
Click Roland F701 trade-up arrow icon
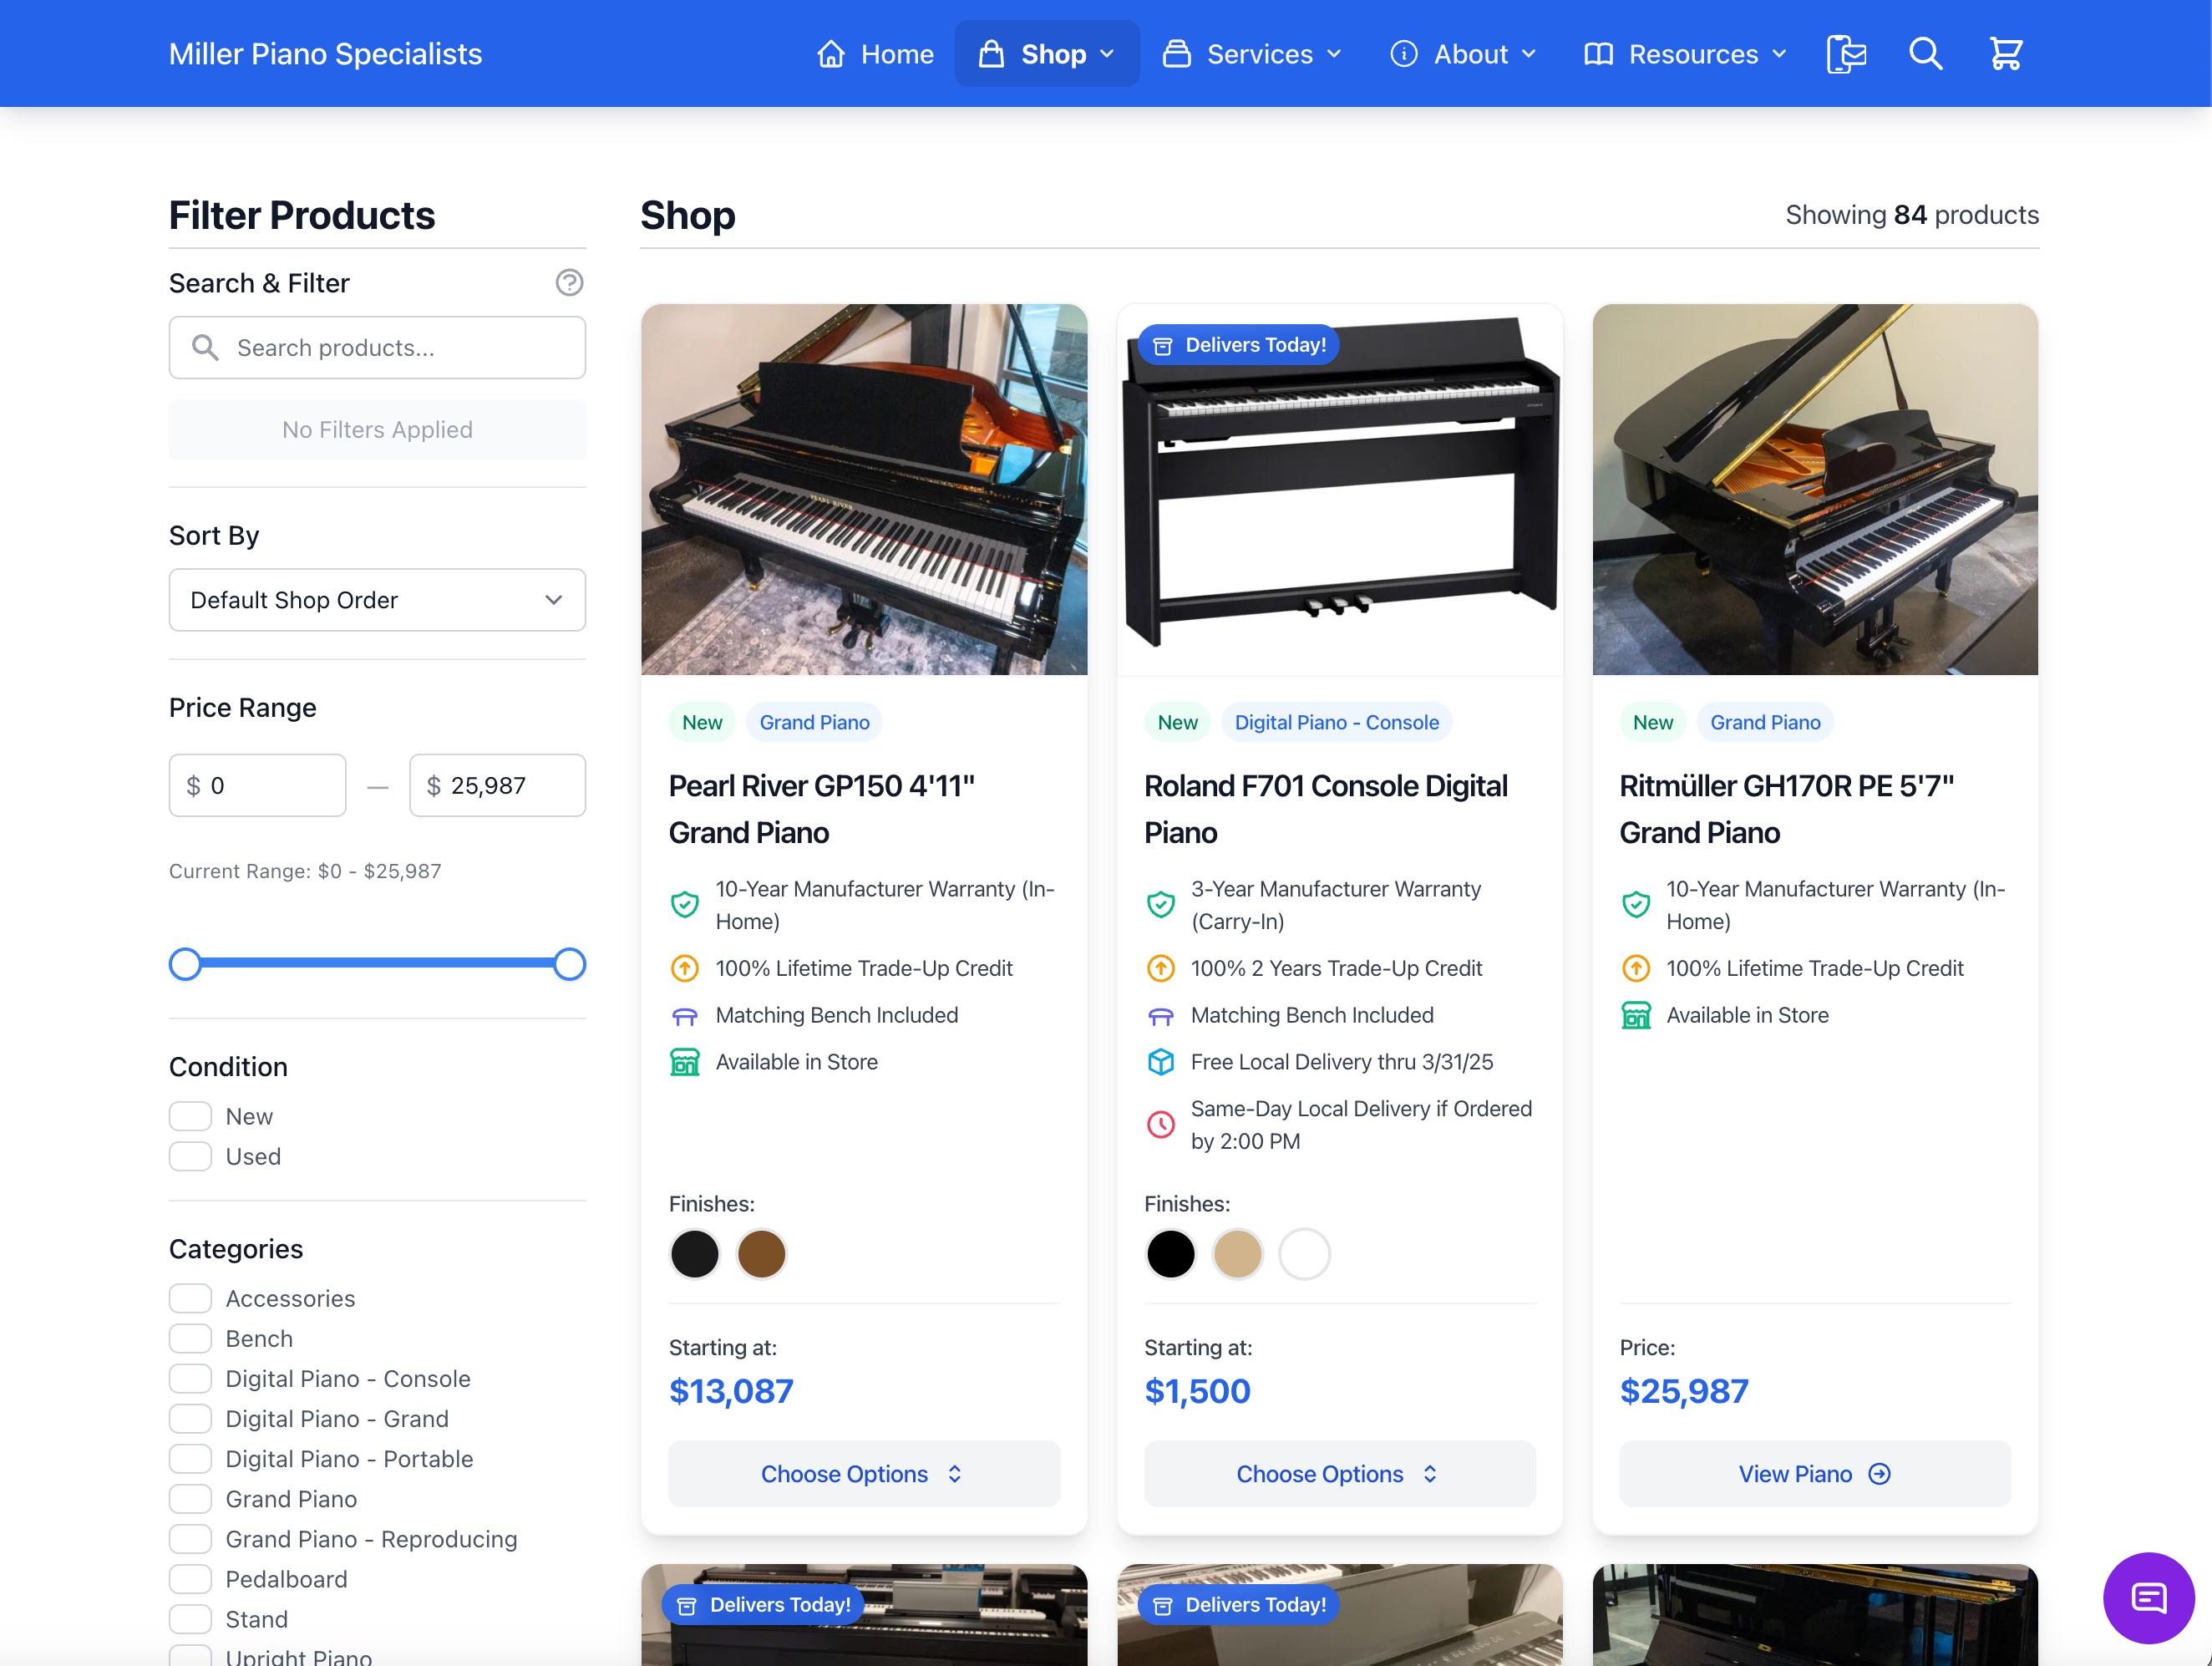coord(1160,968)
